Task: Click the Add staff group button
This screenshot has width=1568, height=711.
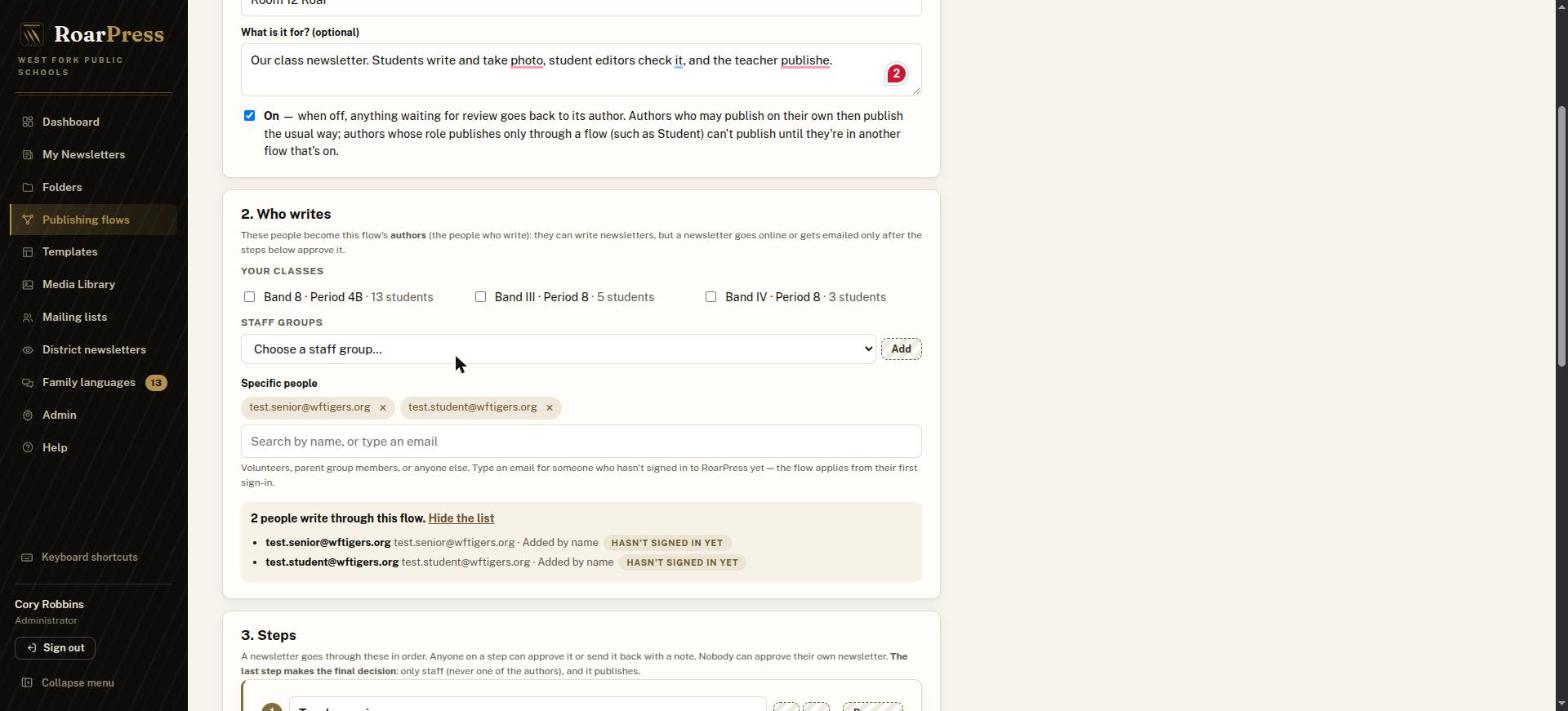Action: (x=901, y=349)
